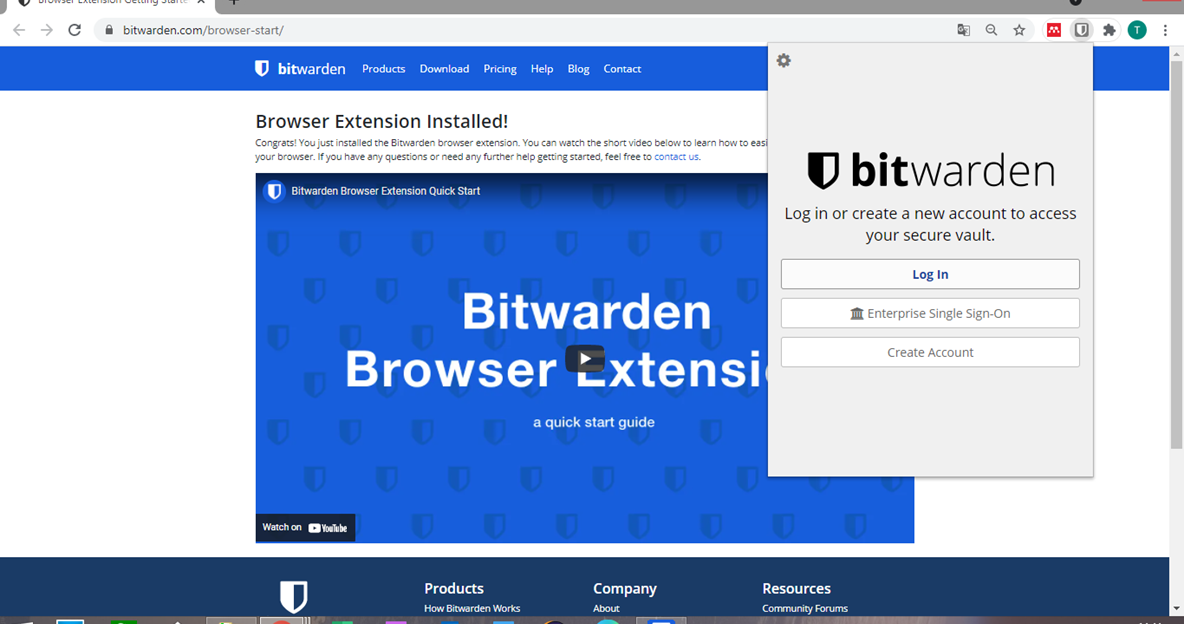
Task: Click Watch on YouTube
Action: coord(305,527)
